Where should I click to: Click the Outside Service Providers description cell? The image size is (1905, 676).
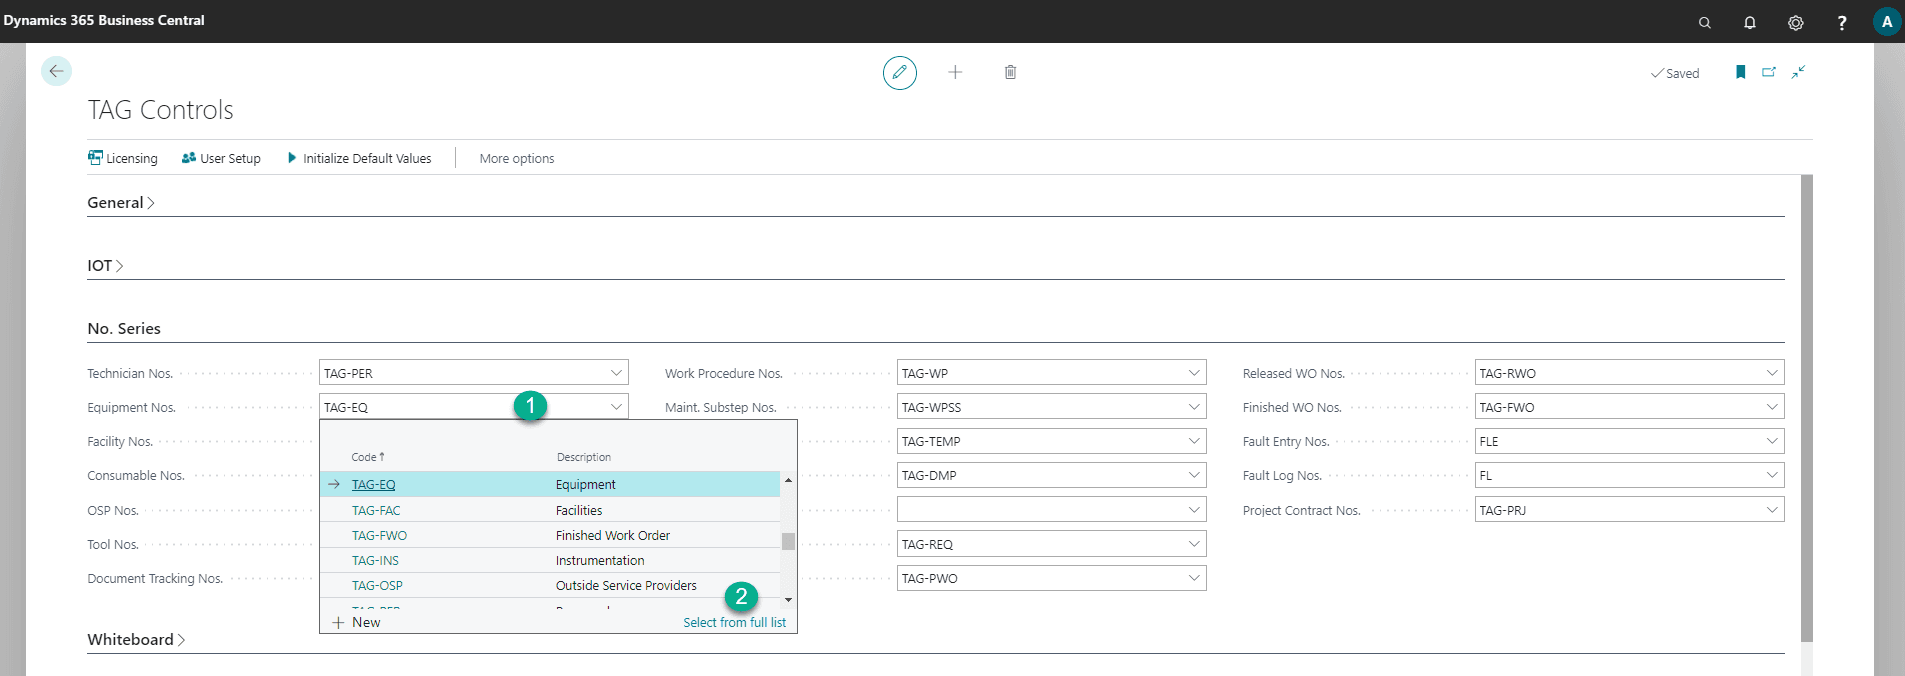pyautogui.click(x=626, y=585)
